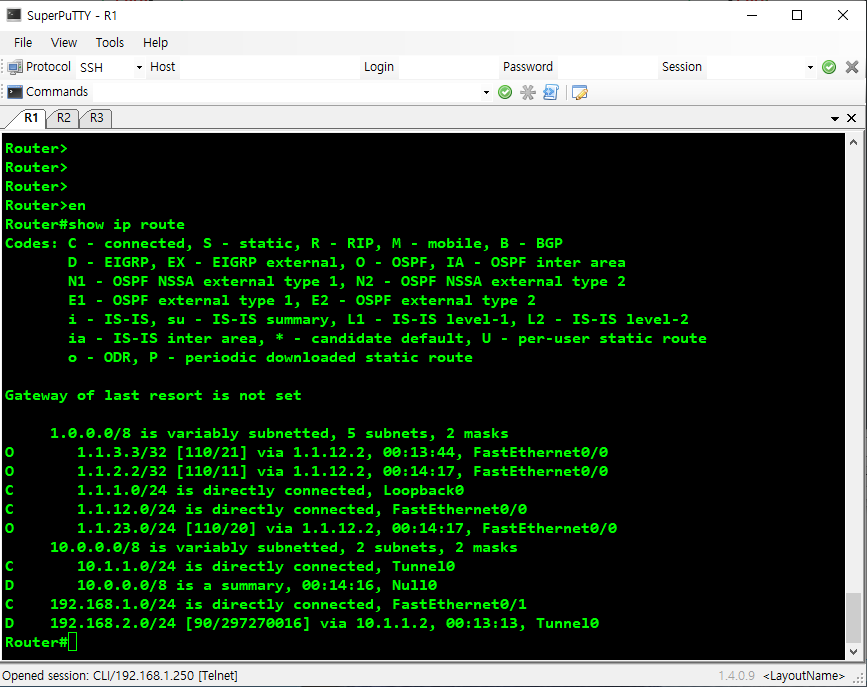Click the 1.1.1.0/24 Loopback0 route line
Screen dimensions: 867x687
tap(234, 491)
